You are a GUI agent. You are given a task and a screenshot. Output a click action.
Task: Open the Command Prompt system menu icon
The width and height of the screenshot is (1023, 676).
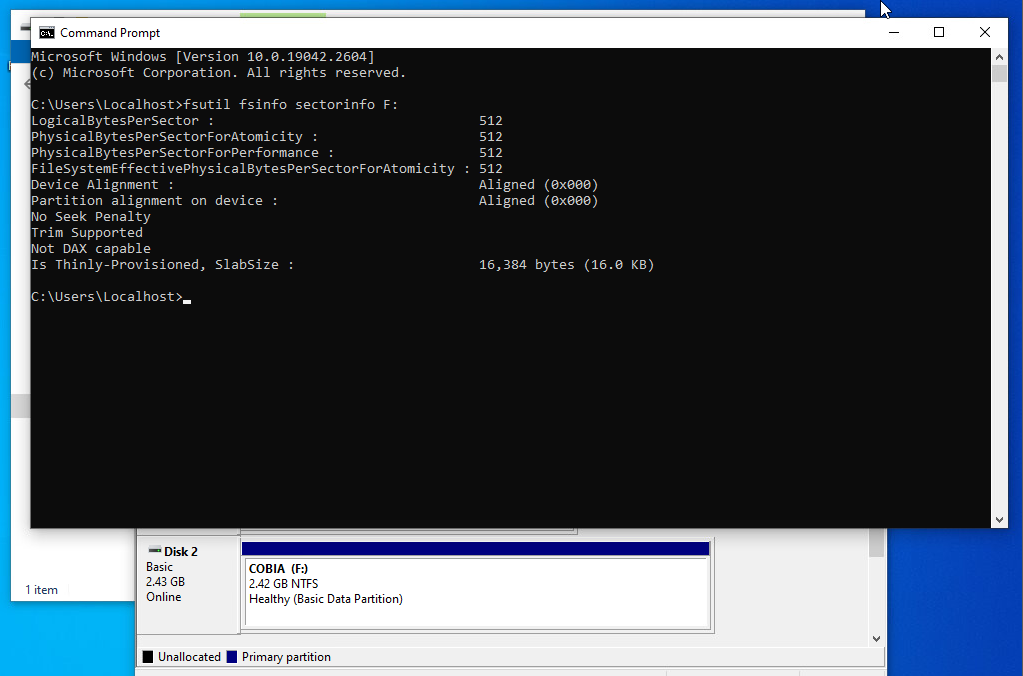(46, 33)
